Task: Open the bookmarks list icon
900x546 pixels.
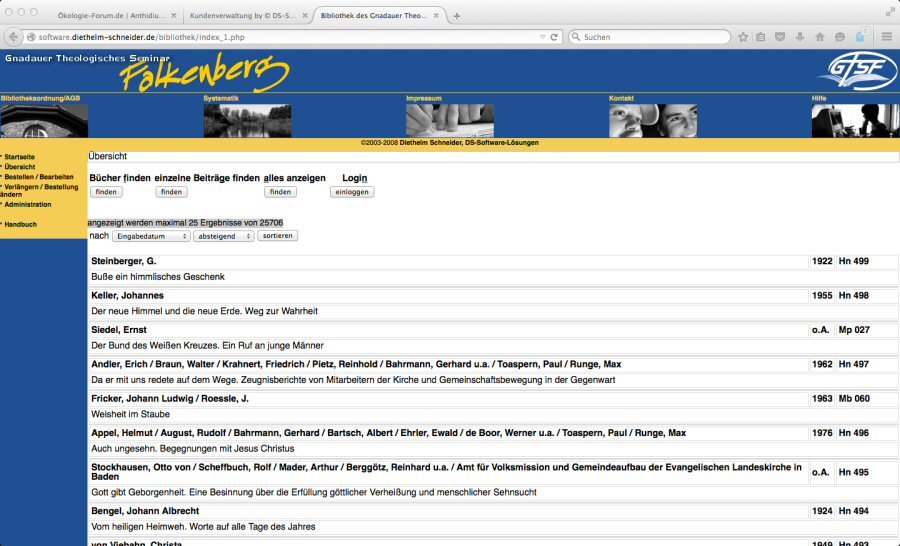Action: (761, 37)
